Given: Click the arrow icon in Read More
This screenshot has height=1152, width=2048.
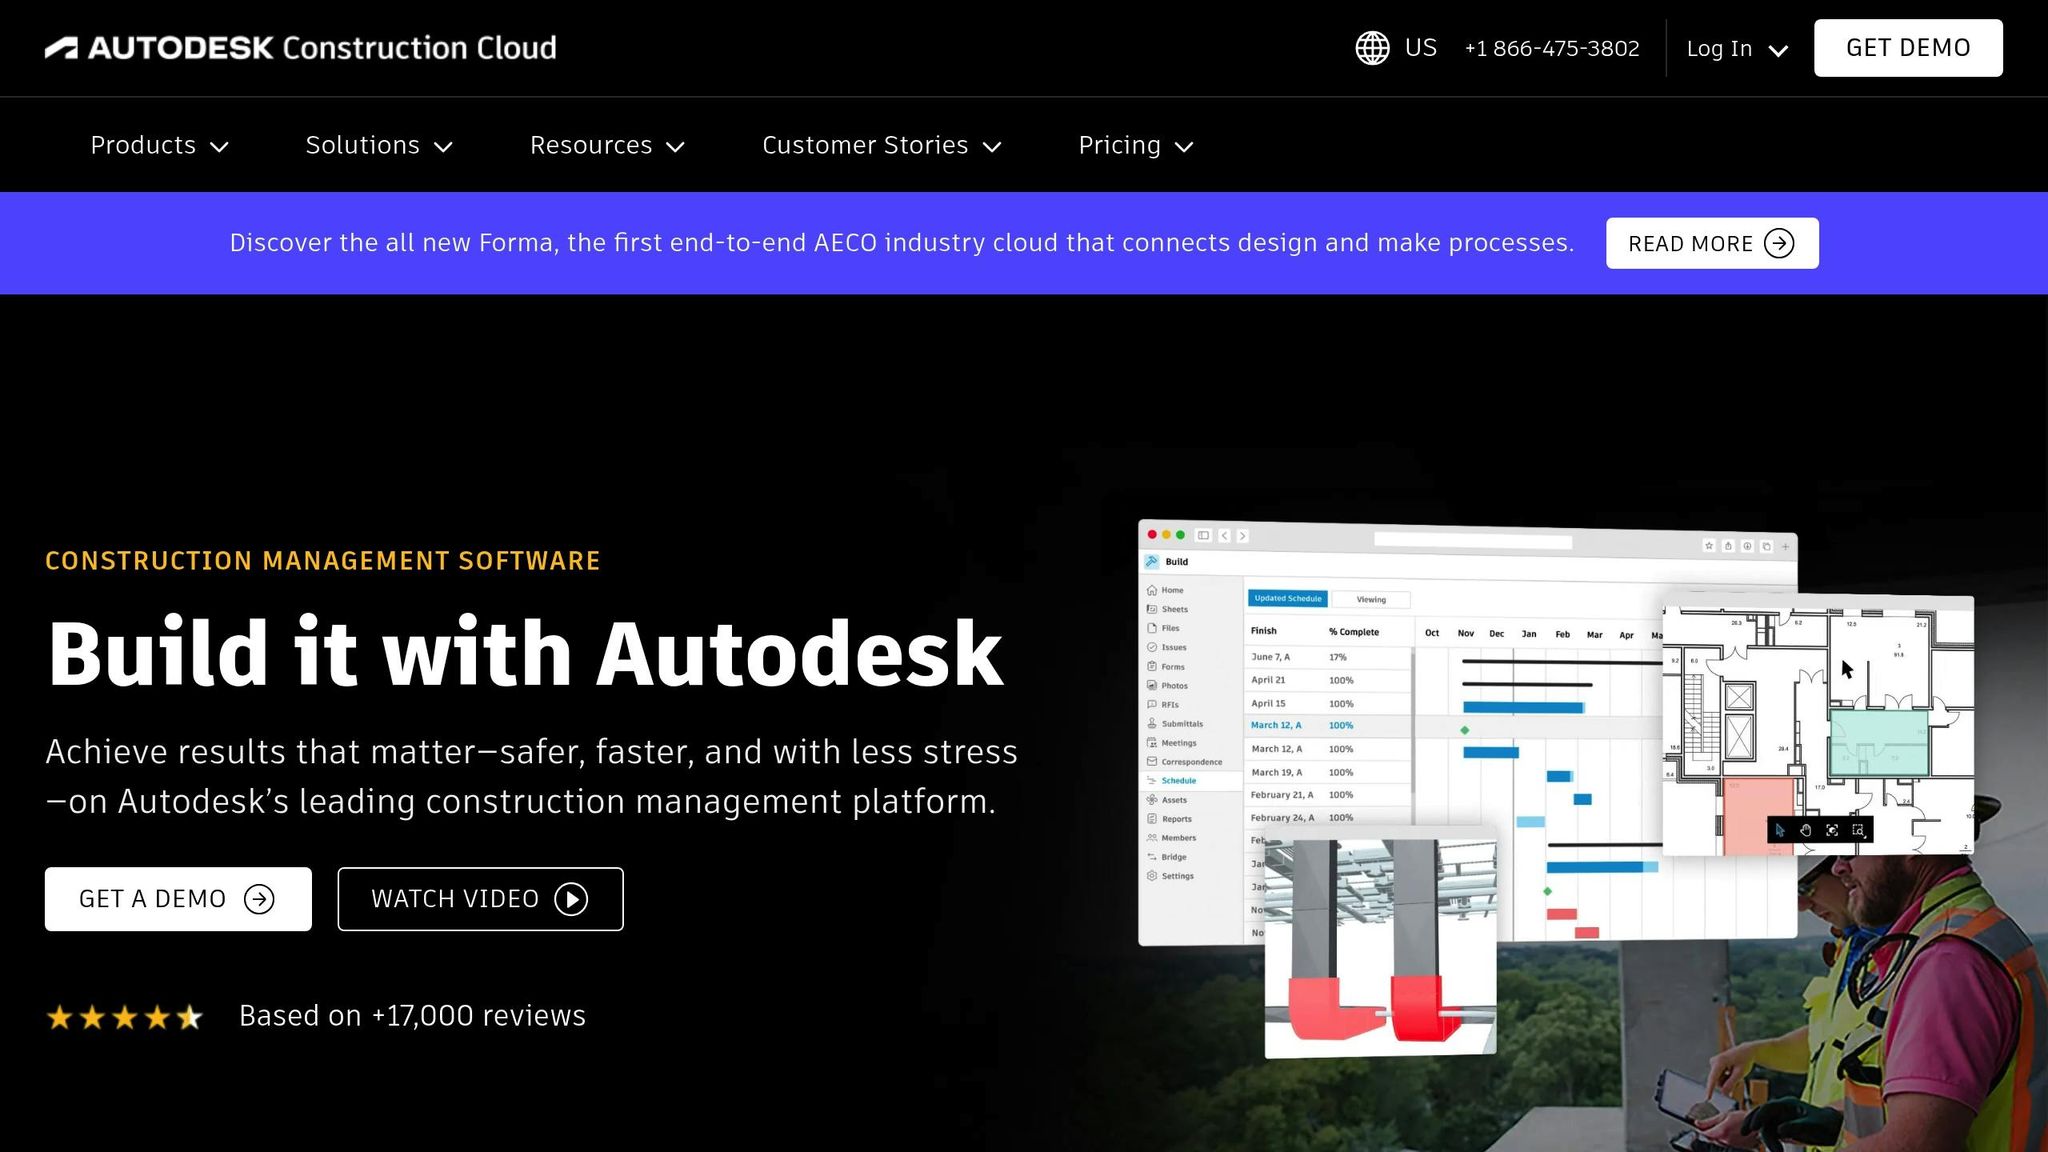Looking at the screenshot, I should (1779, 243).
